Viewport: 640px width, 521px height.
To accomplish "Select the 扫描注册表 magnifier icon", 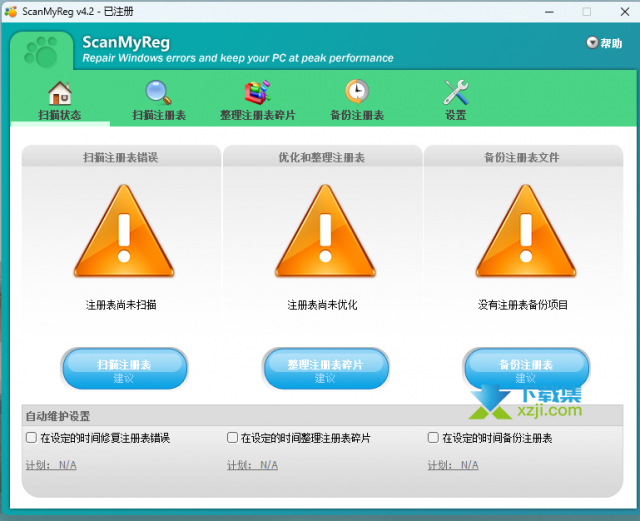I will tap(158, 93).
